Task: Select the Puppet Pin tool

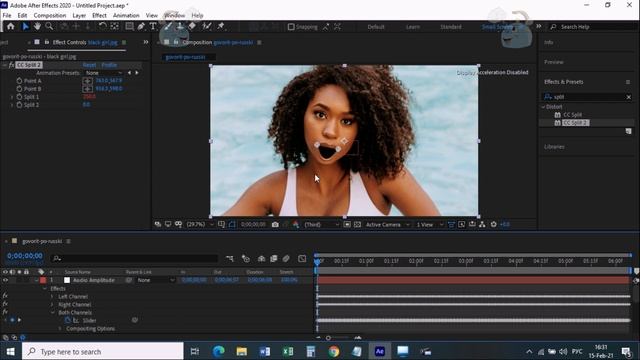Action: tap(220, 26)
